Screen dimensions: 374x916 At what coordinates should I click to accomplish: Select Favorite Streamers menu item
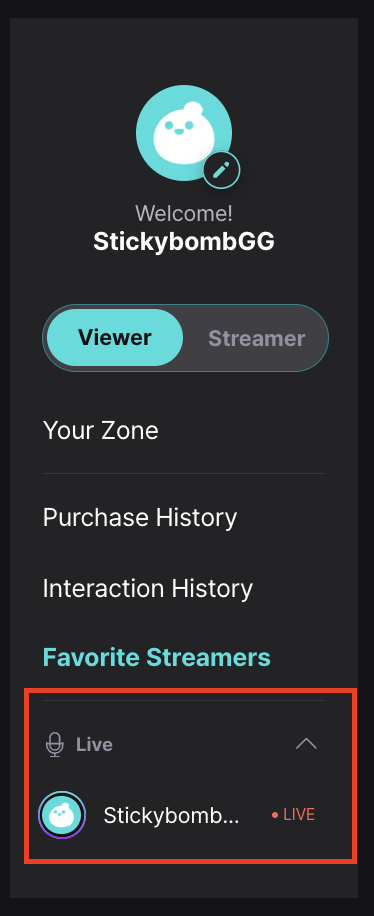coord(157,657)
